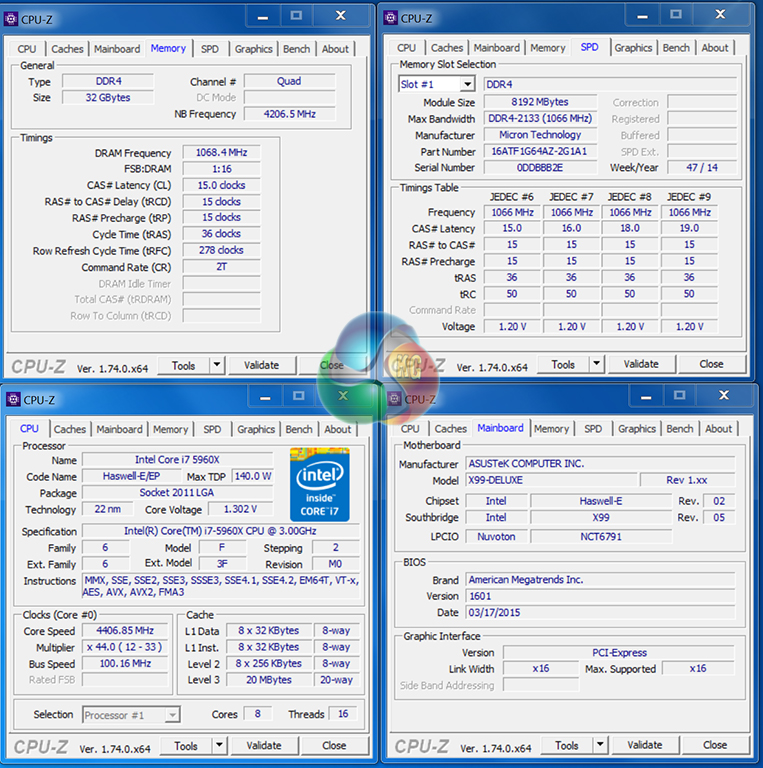Click BIOS Date 03/17/2015
The height and width of the screenshot is (768, 763).
click(600, 612)
